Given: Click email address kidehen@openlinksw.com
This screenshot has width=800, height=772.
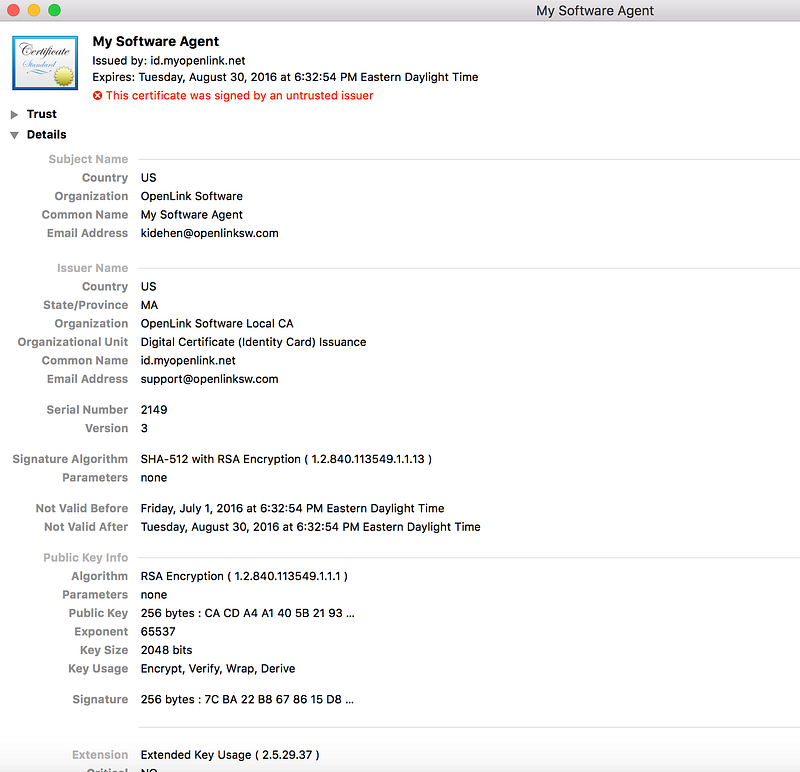Looking at the screenshot, I should click(x=210, y=233).
